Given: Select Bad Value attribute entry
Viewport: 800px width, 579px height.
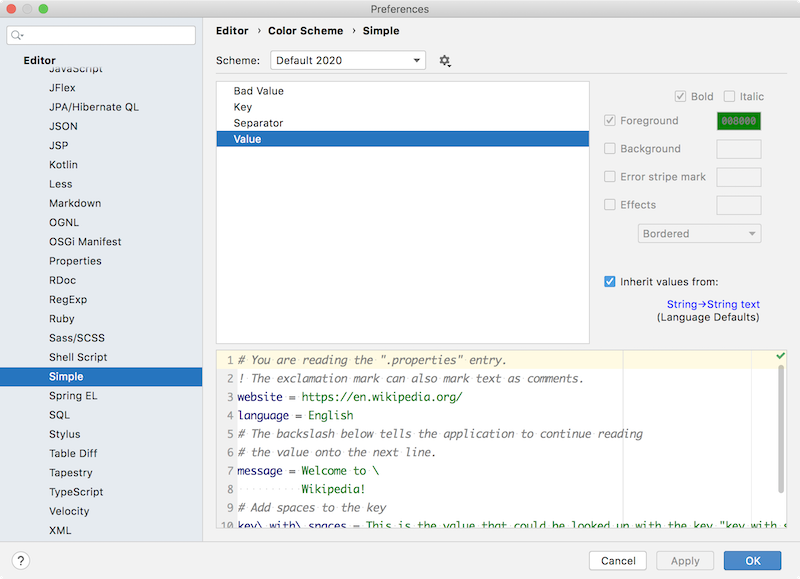Looking at the screenshot, I should (258, 91).
